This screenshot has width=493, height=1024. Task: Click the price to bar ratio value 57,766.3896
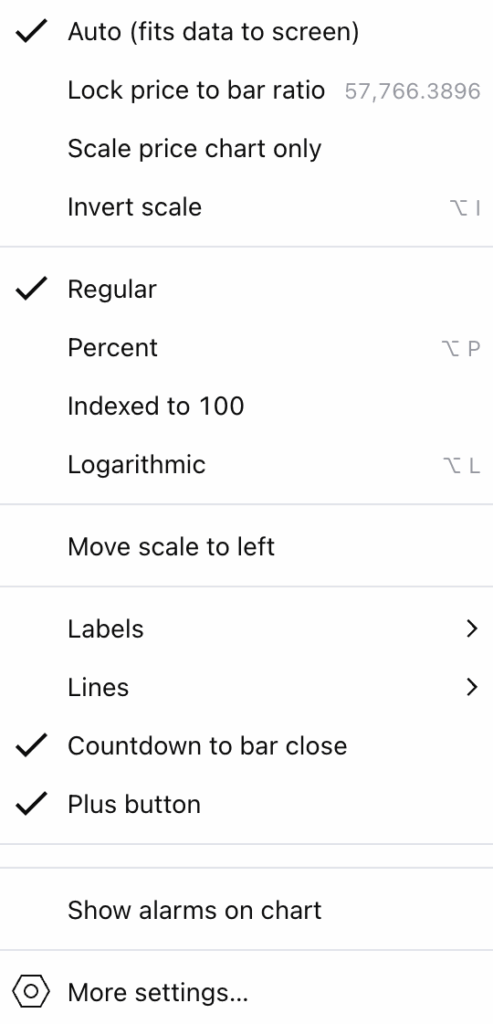[413, 91]
